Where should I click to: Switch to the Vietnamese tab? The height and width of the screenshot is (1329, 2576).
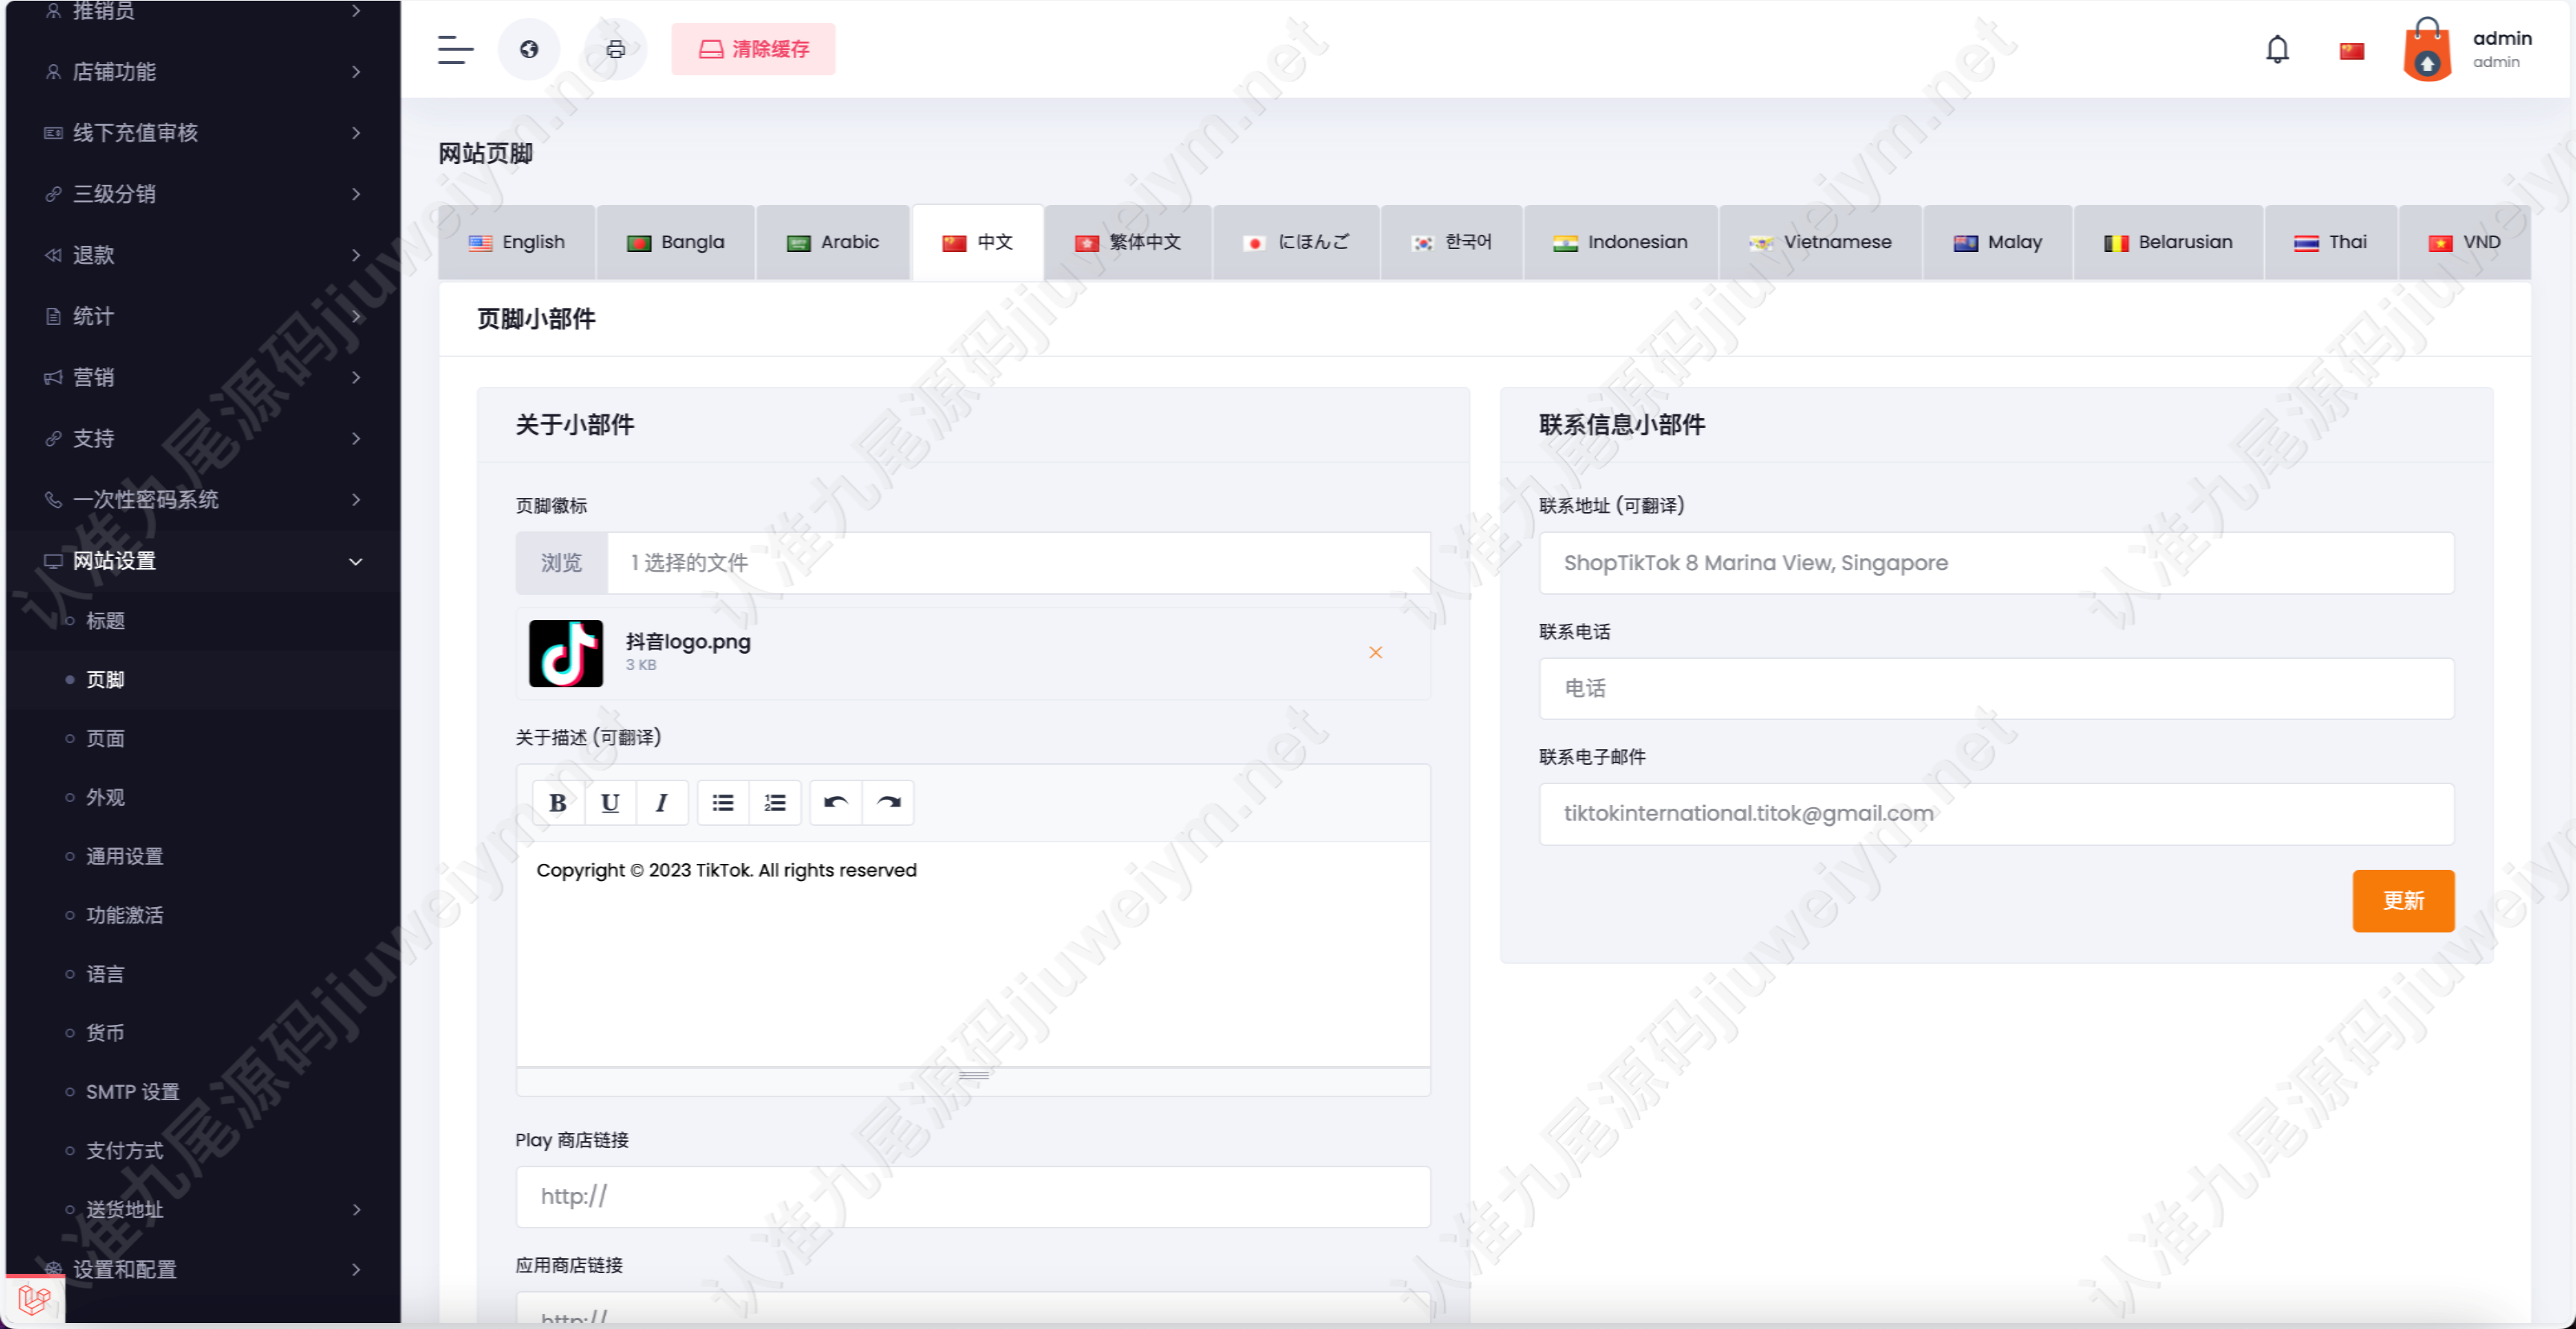coord(1820,243)
